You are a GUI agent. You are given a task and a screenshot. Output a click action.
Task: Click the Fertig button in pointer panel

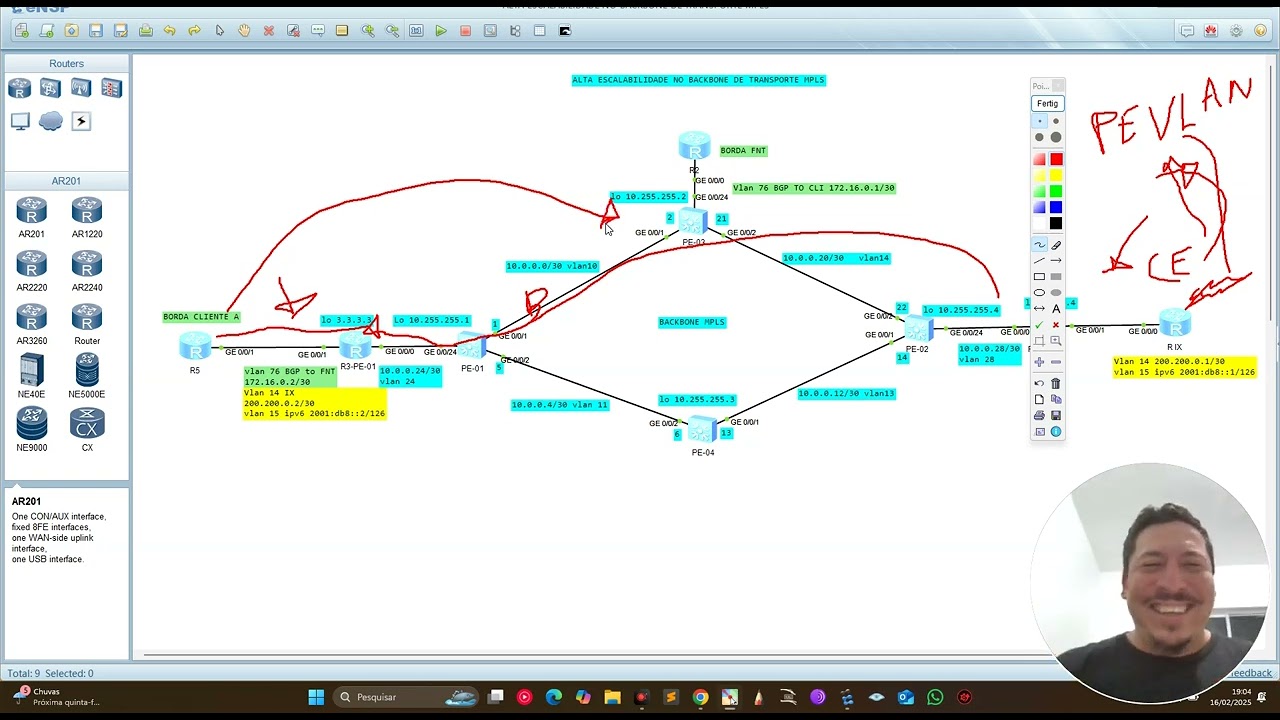click(x=1047, y=103)
